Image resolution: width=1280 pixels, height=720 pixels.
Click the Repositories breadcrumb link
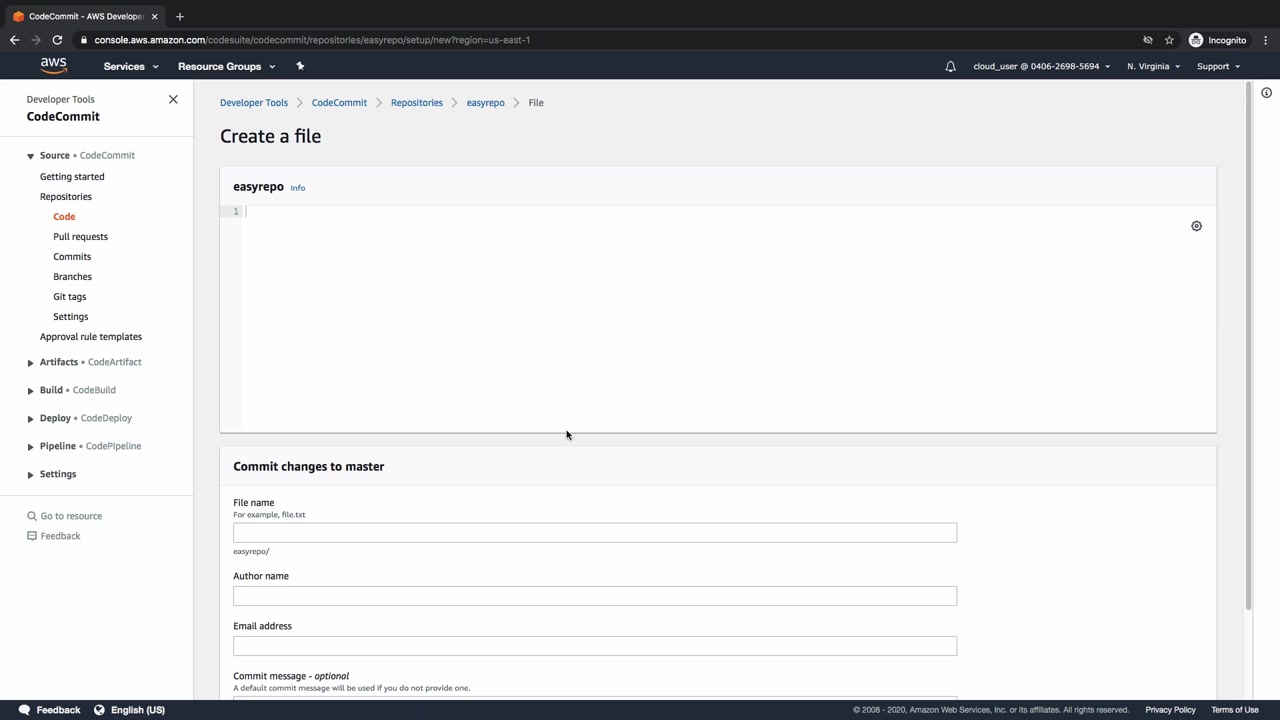417,102
